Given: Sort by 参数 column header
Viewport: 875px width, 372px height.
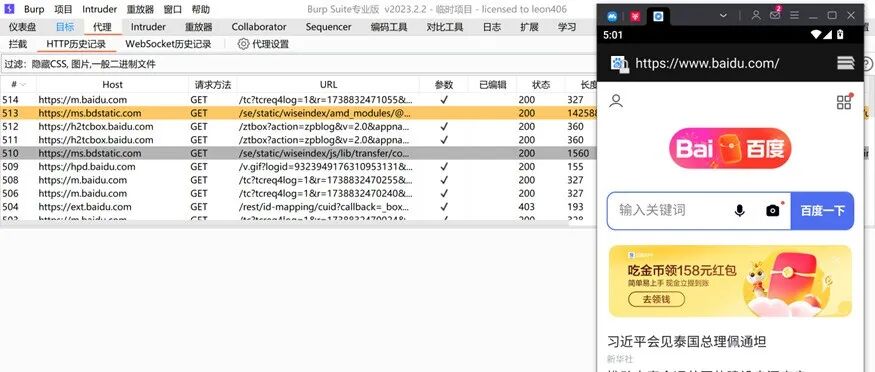Looking at the screenshot, I should tap(444, 85).
